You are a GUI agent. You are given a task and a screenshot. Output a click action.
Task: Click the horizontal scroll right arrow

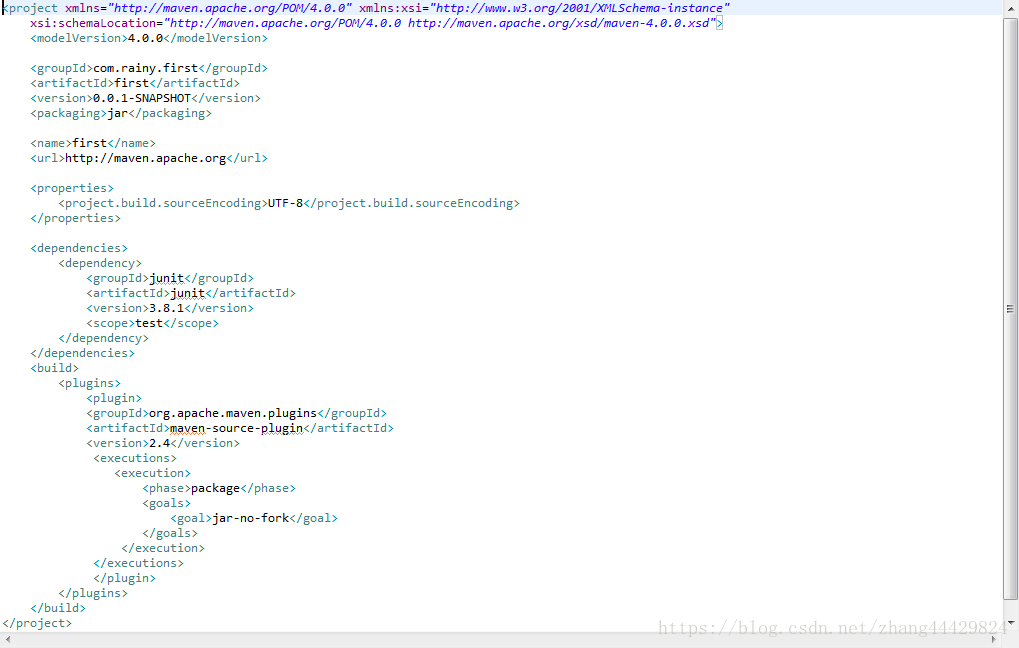pyautogui.click(x=993, y=640)
